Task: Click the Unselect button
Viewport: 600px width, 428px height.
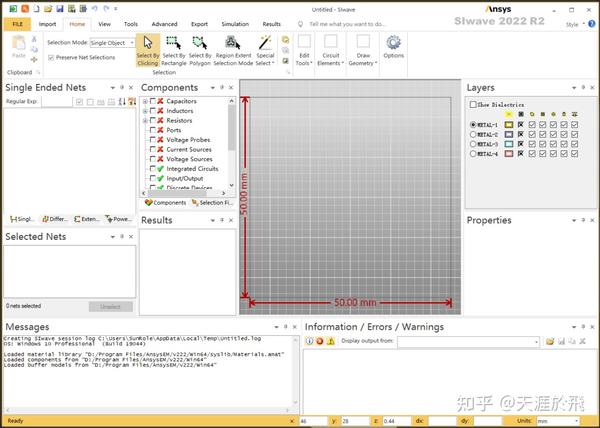Action: point(111,306)
